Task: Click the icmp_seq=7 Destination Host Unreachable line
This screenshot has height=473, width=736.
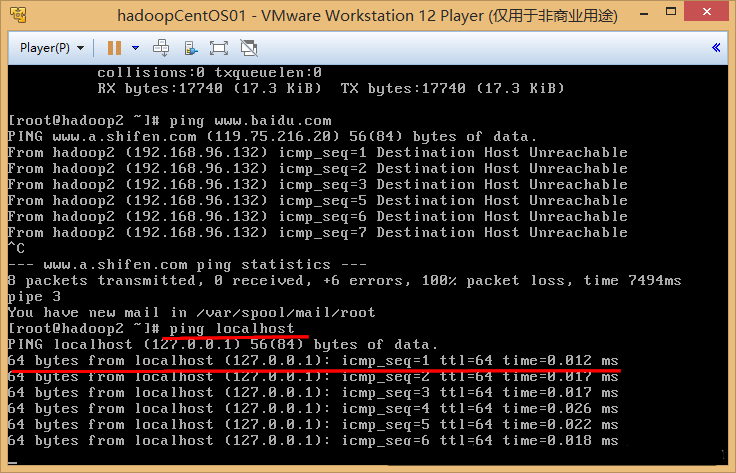Action: click(318, 232)
